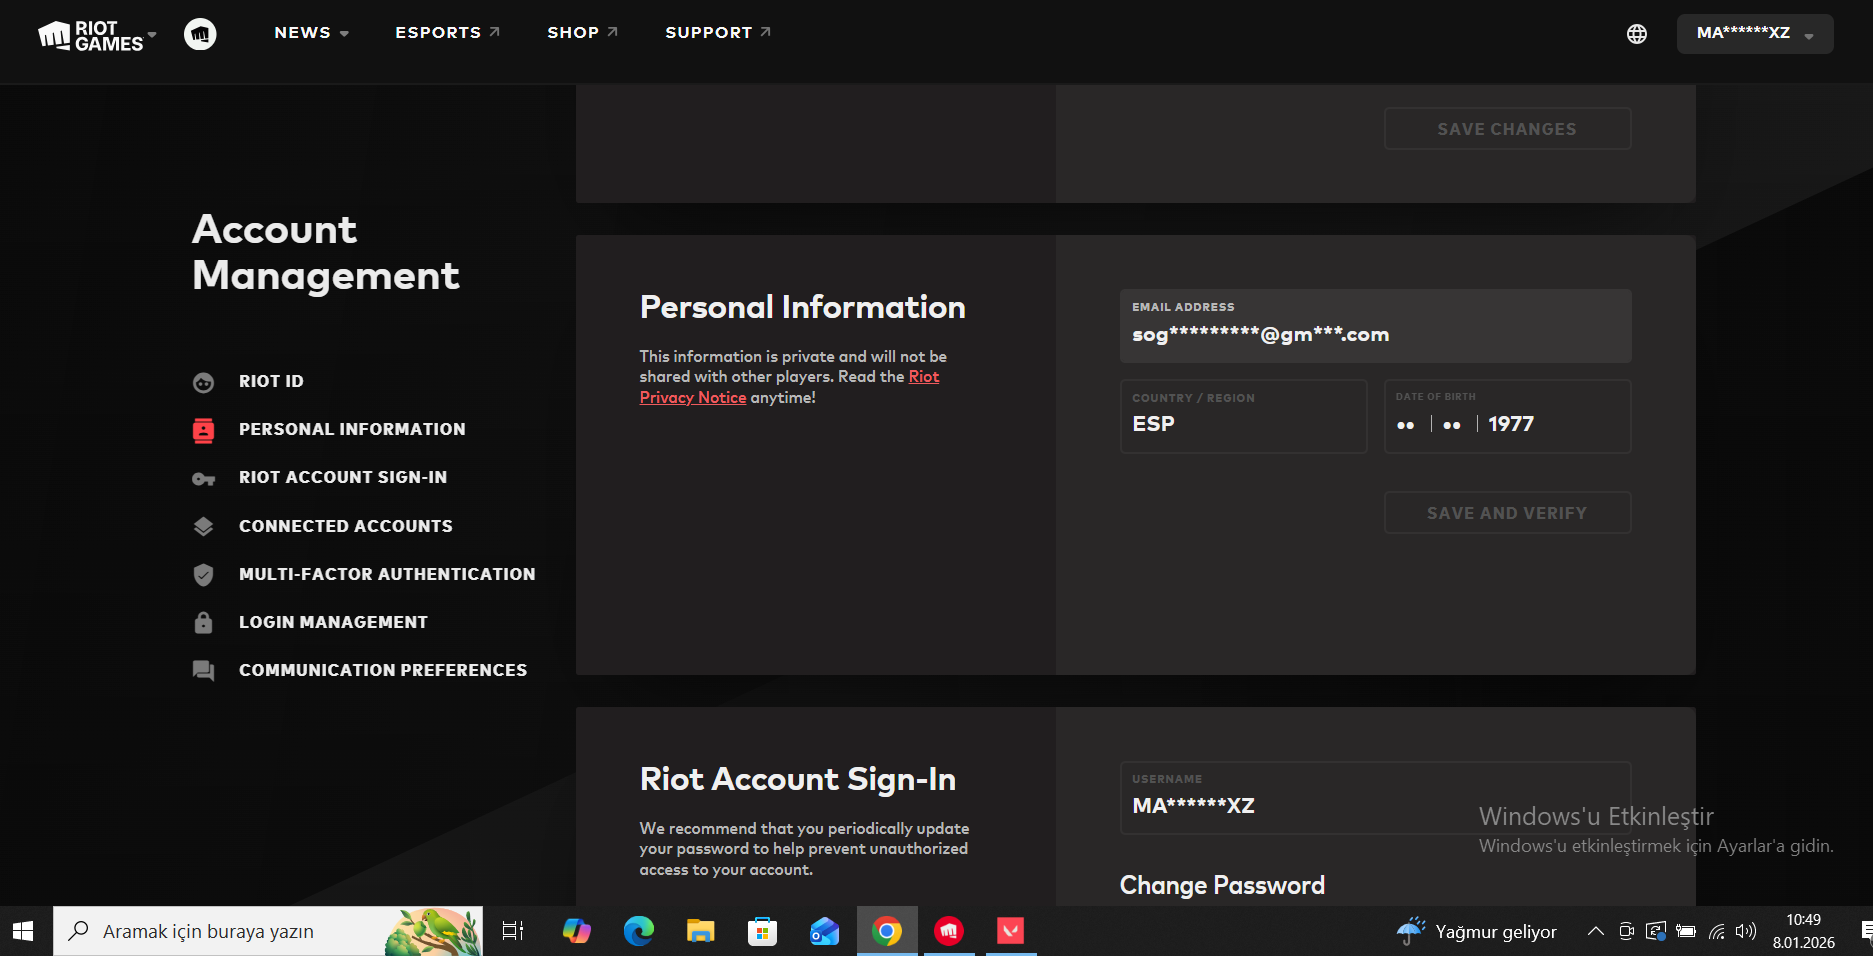
Task: Open File Explorer from the taskbar
Action: tap(700, 932)
